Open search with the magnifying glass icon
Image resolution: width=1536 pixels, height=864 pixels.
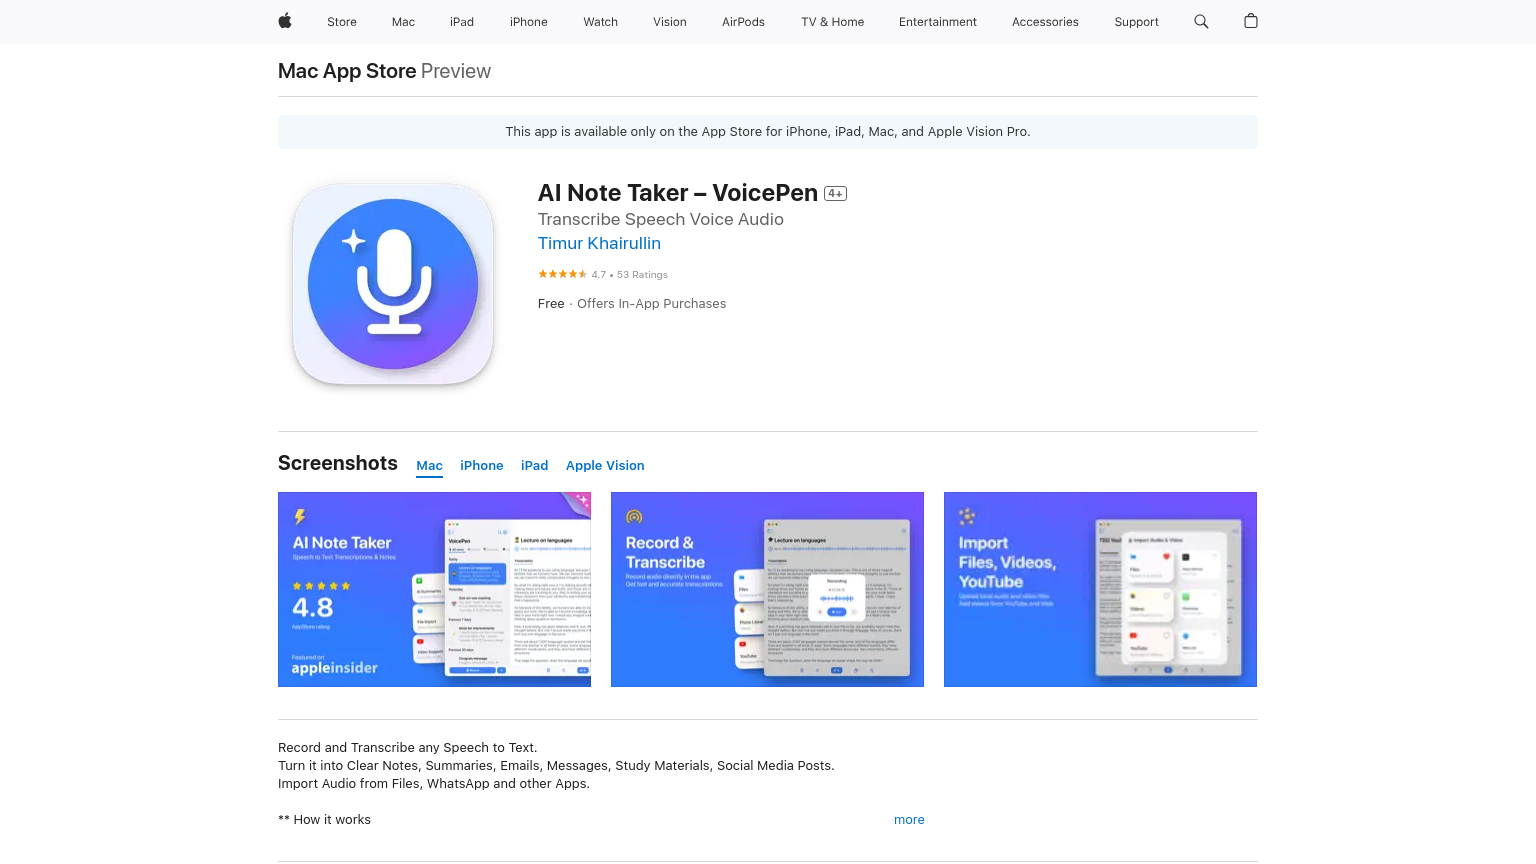[1201, 21]
